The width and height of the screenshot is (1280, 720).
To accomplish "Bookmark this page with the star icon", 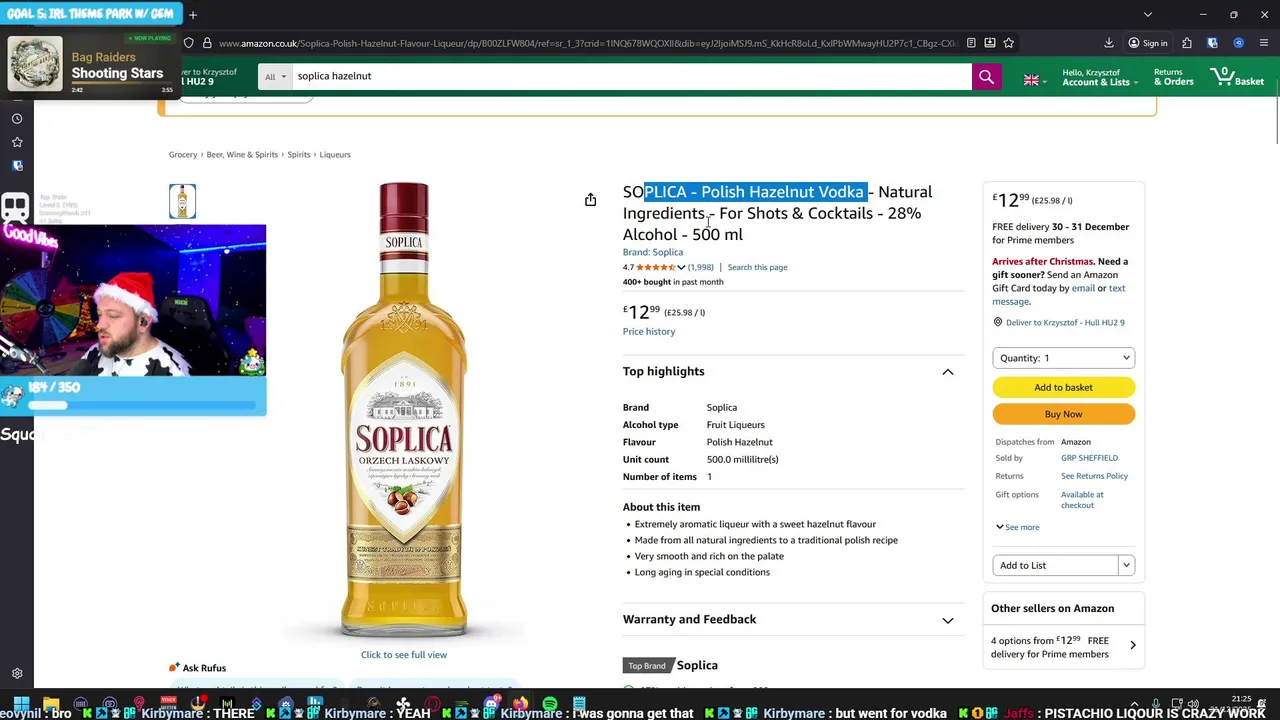I will [1009, 43].
